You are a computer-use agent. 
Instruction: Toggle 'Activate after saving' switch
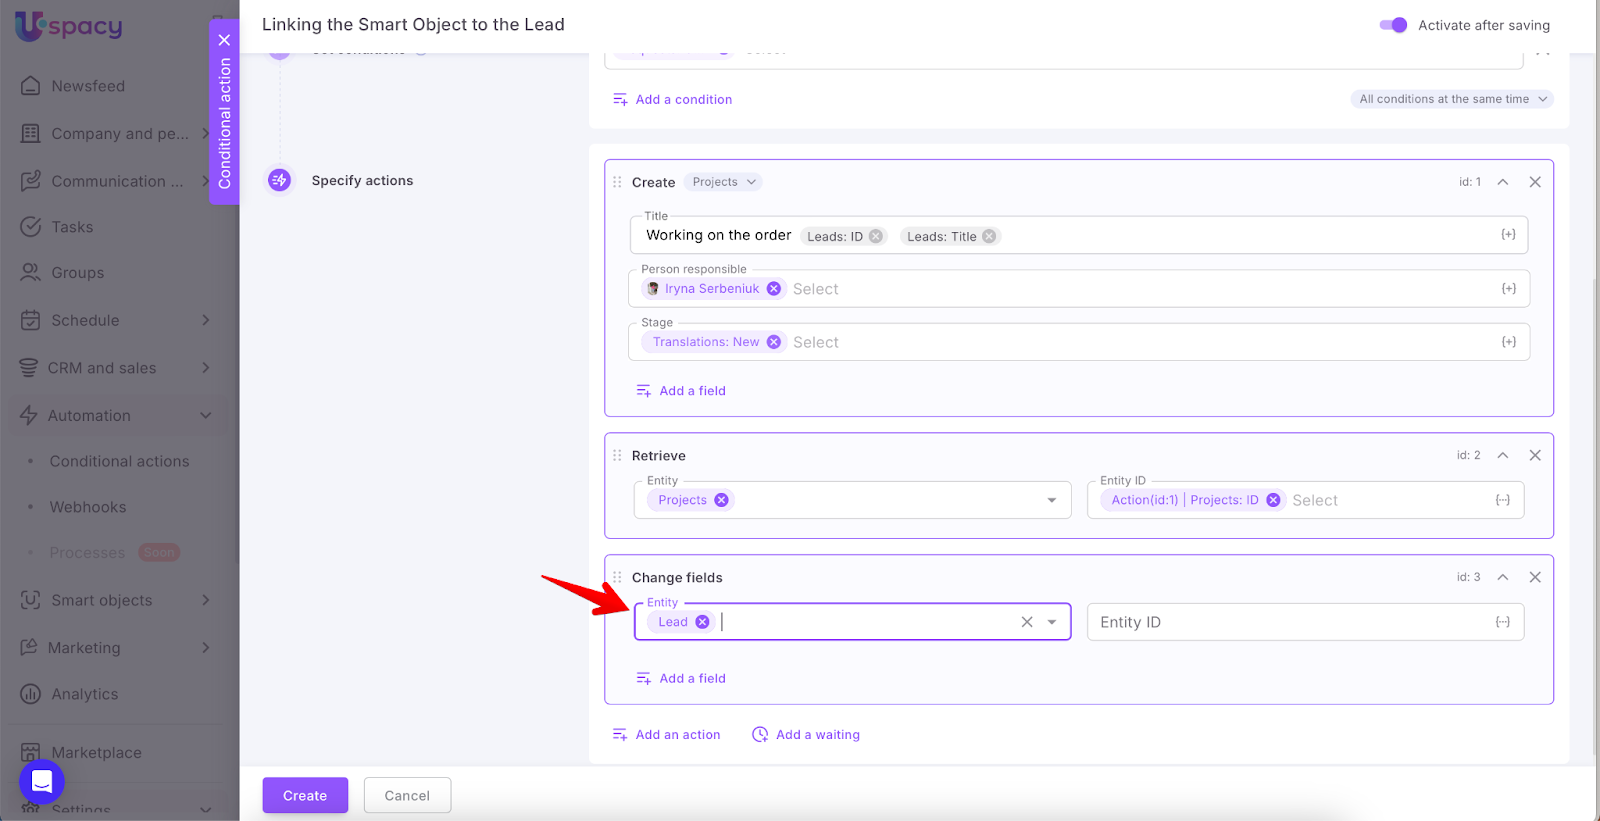tap(1393, 25)
